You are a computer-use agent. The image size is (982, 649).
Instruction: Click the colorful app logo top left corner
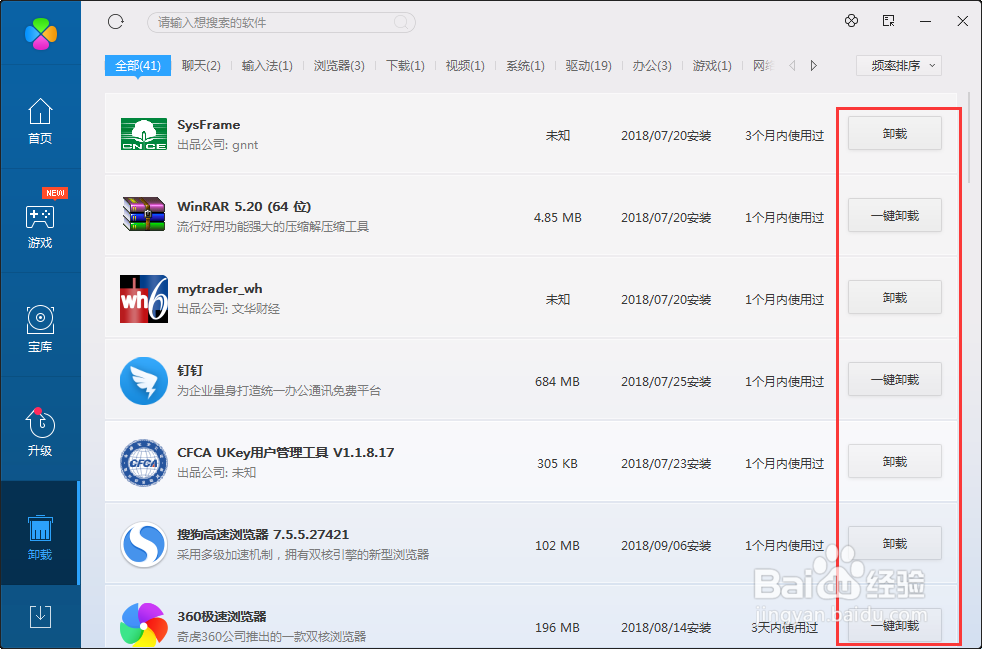click(x=40, y=33)
